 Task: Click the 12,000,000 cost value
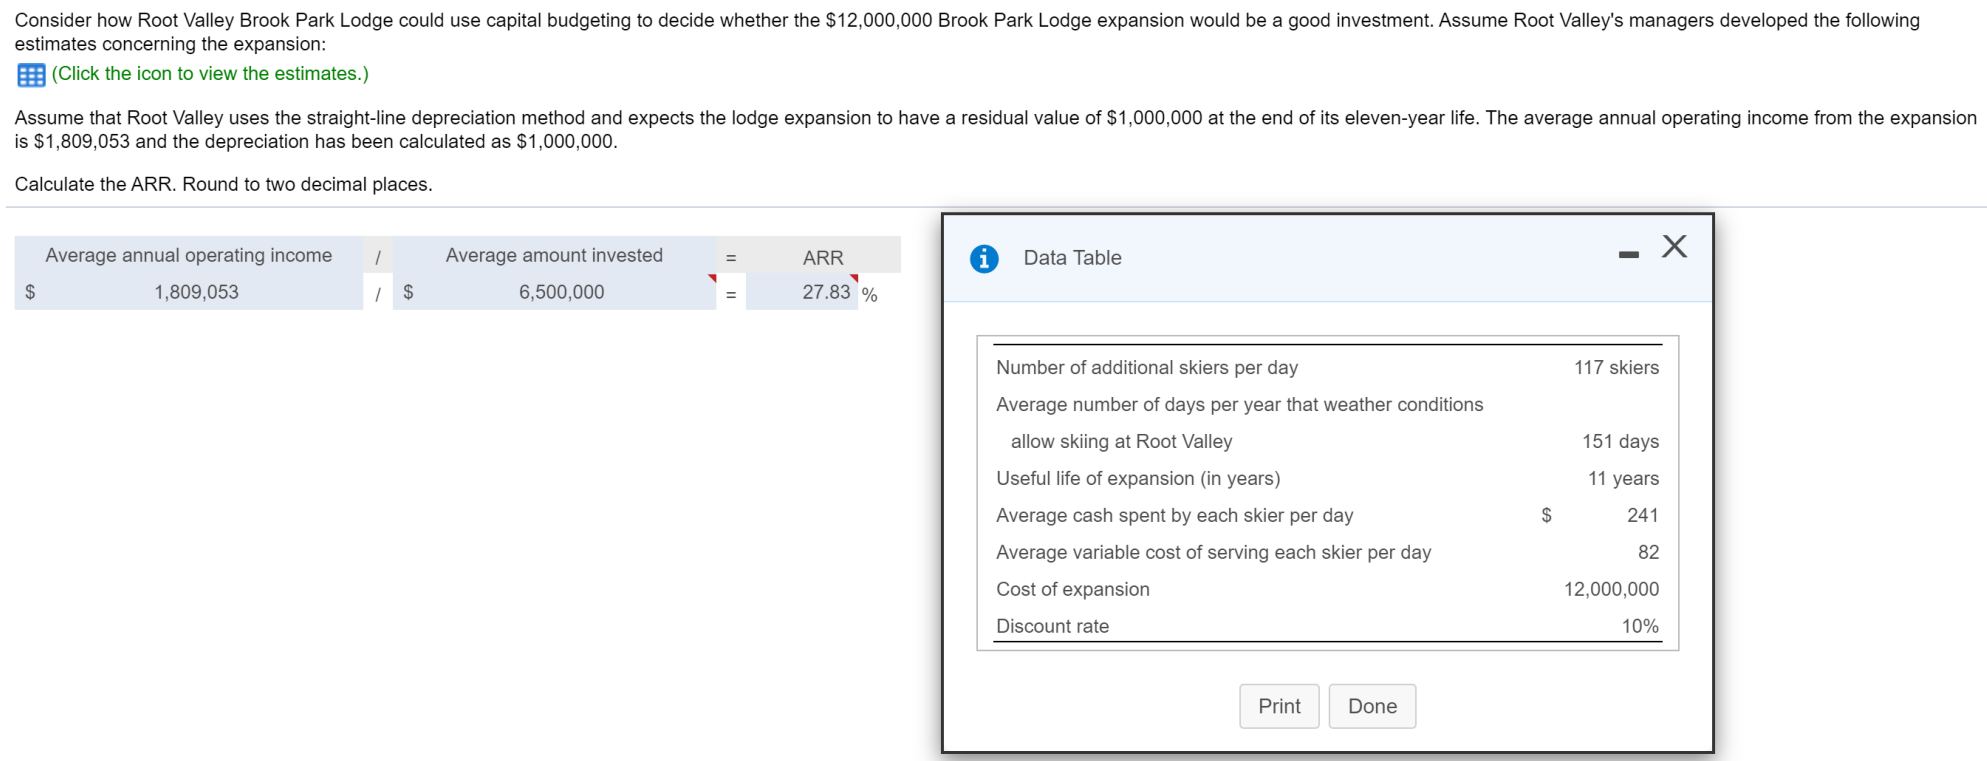1611,590
